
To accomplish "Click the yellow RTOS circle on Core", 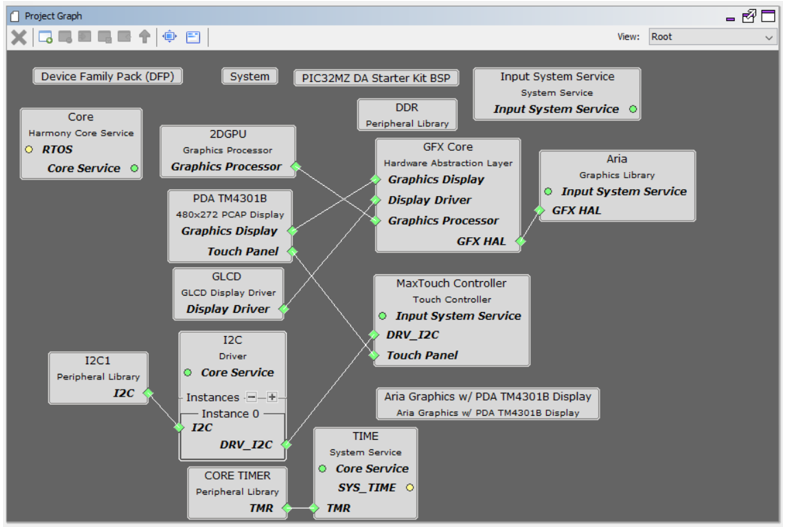I will pos(29,149).
